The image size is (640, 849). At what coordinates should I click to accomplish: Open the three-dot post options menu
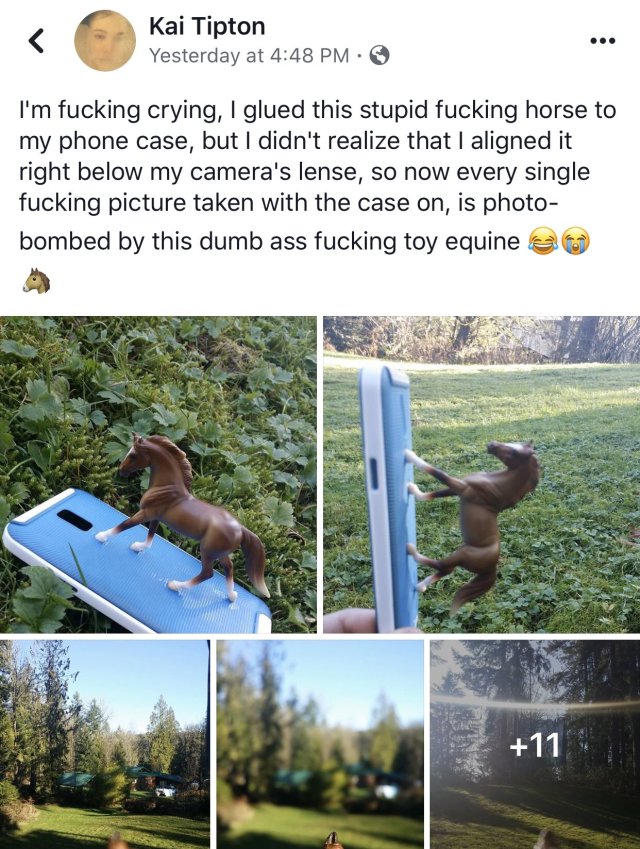tap(603, 41)
